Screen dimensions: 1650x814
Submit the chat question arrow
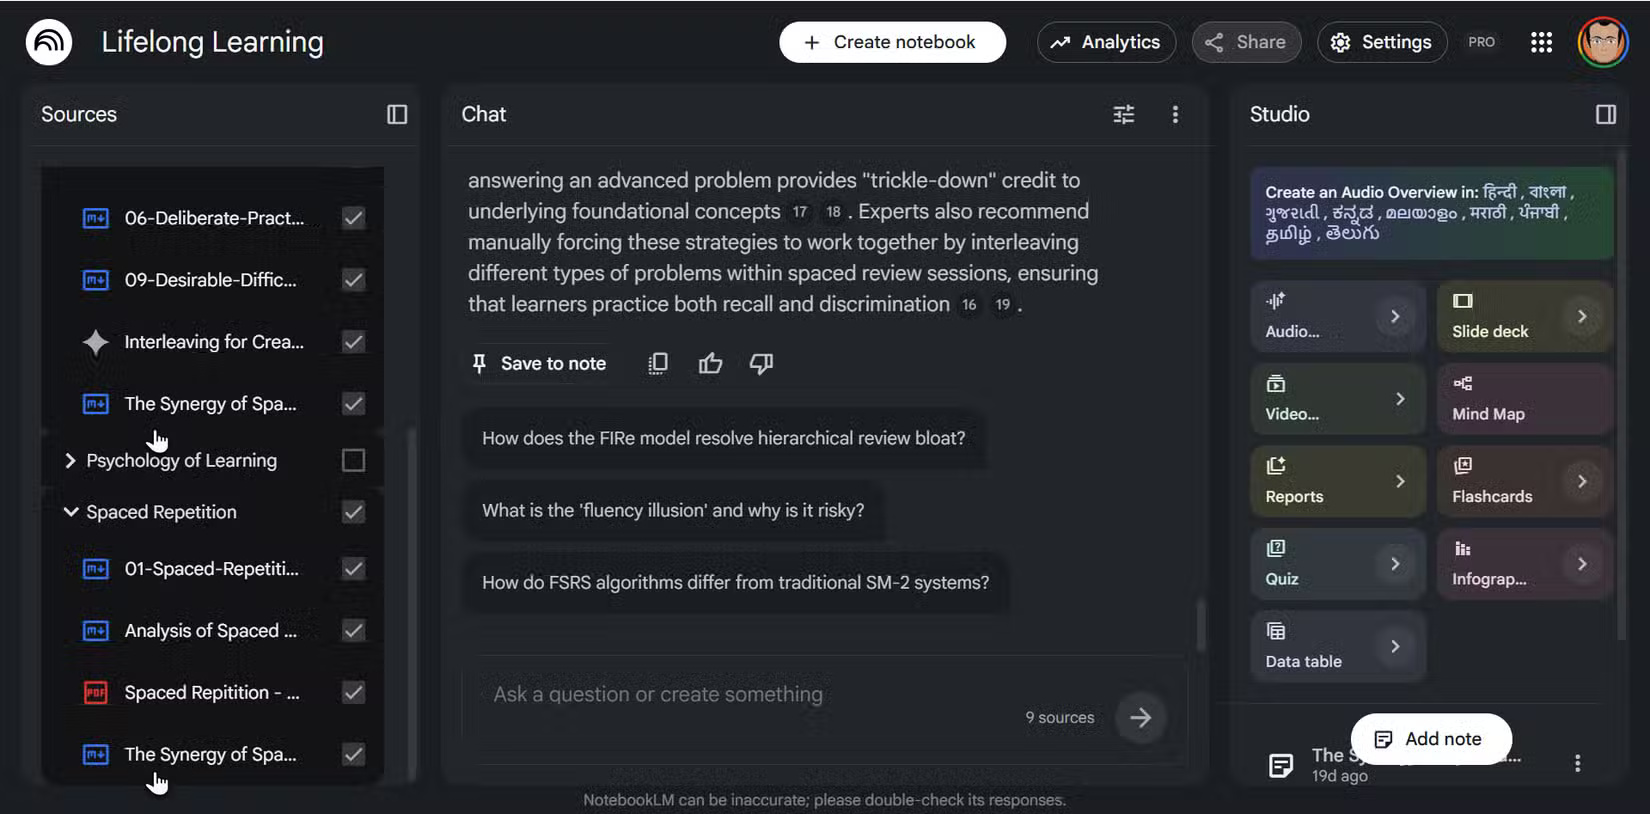pos(1140,717)
